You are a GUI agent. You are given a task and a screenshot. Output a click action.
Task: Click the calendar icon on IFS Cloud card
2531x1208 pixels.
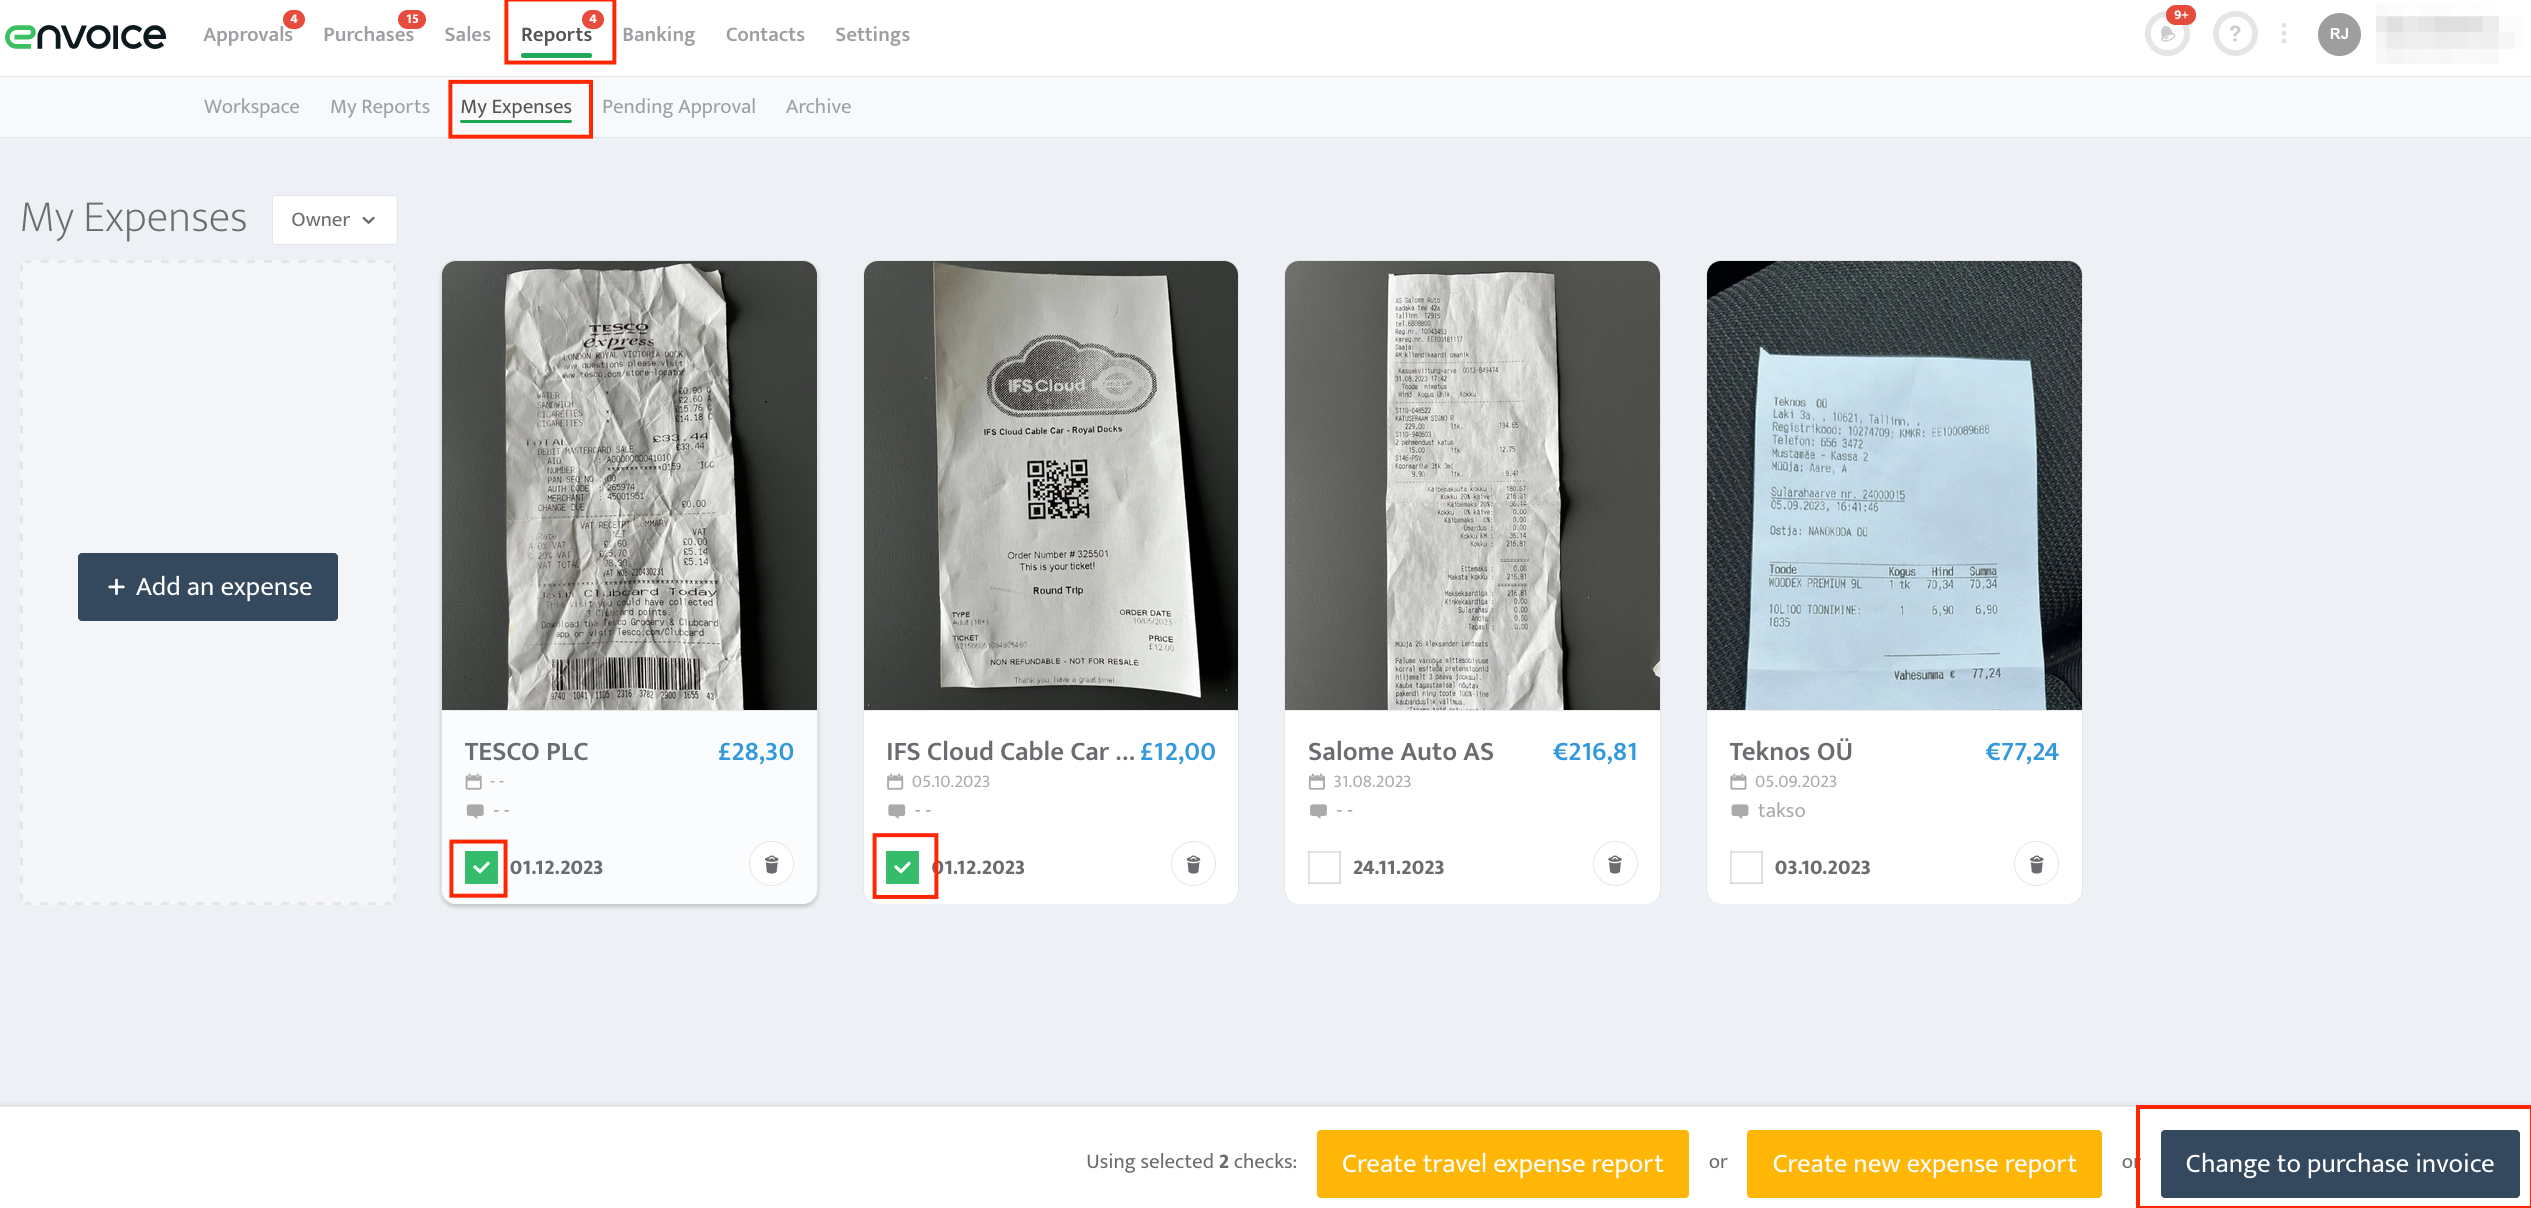(897, 781)
